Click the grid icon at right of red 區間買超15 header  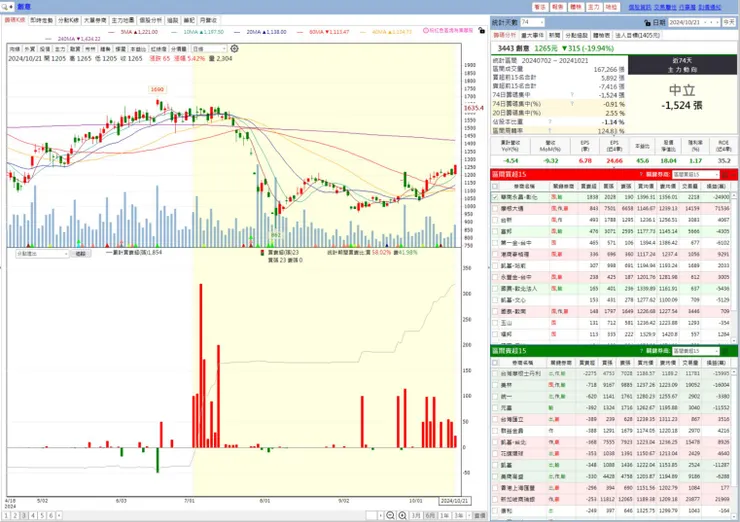pyautogui.click(x=725, y=175)
